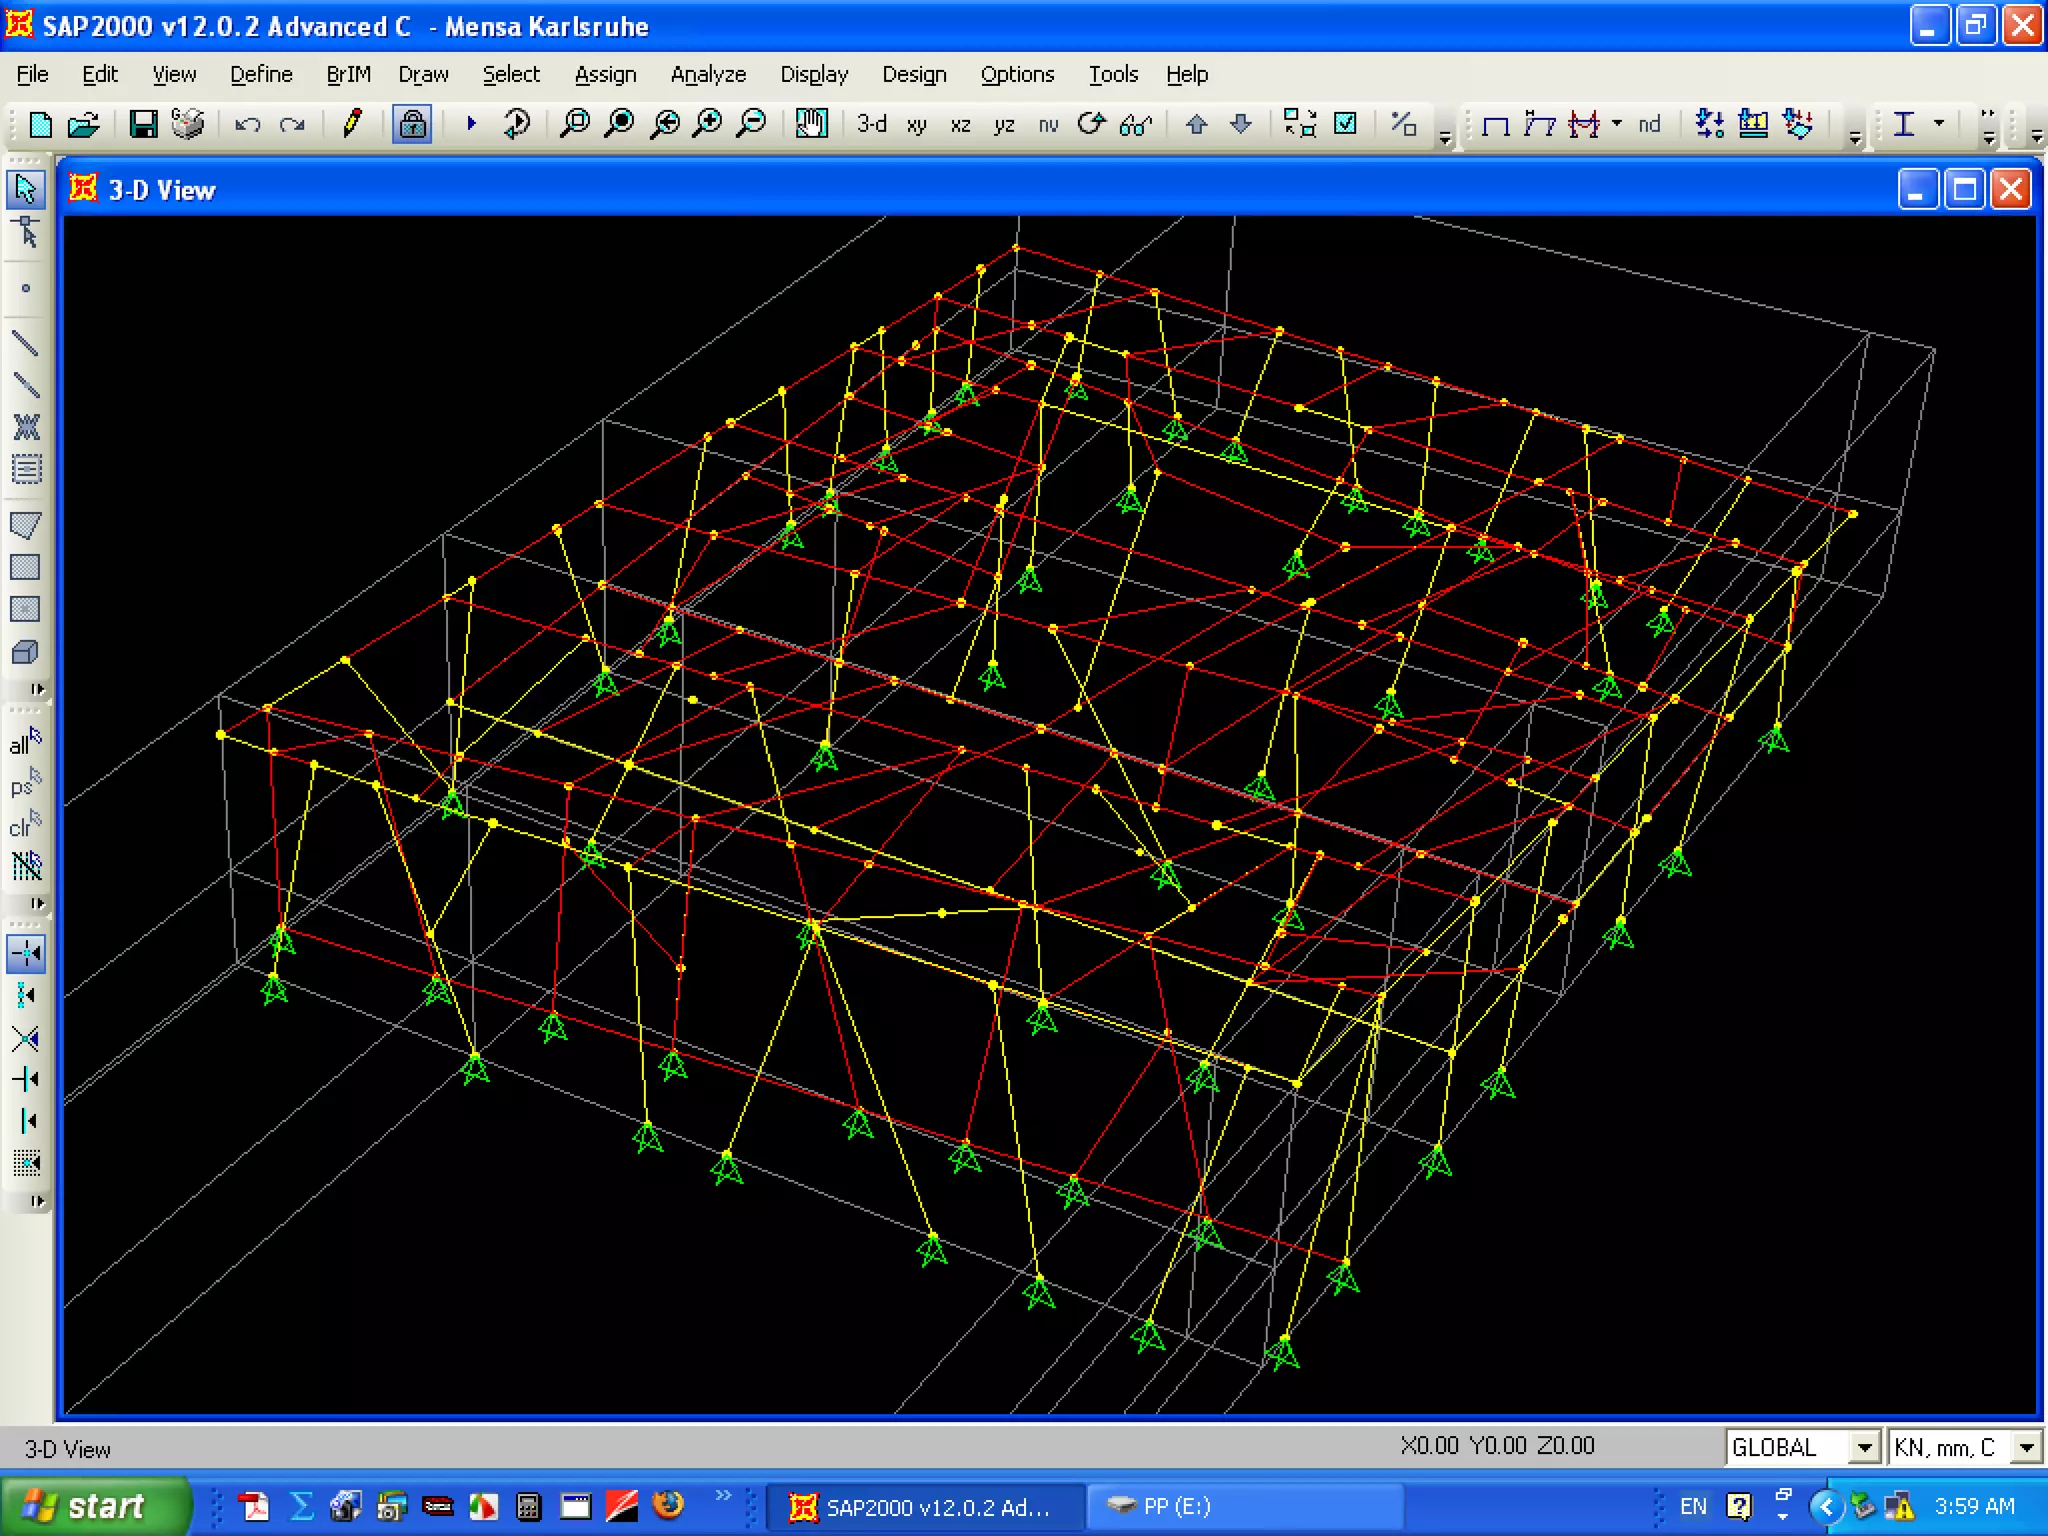Click Restore Full View zoom icon

coord(620,124)
